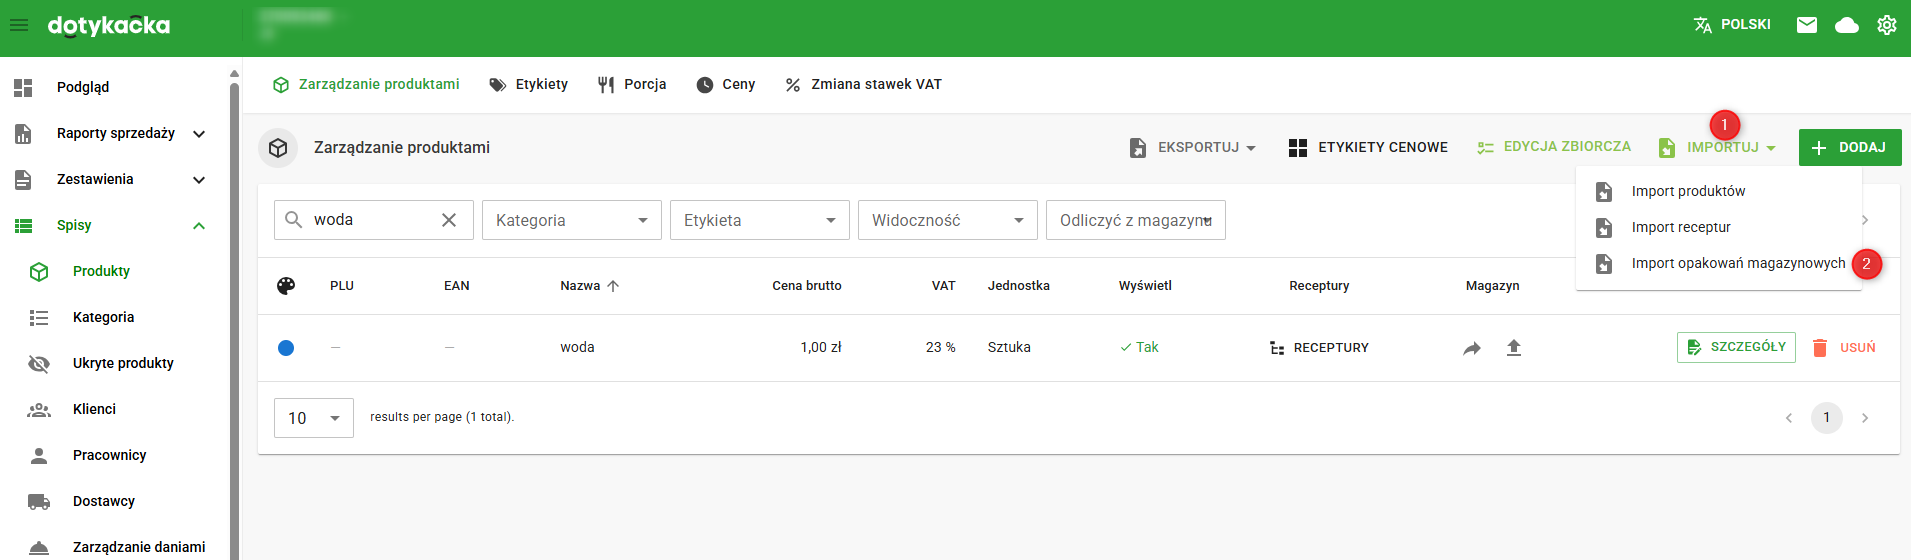This screenshot has width=1911, height=560.
Task: Clear the search field with X icon
Action: [449, 220]
